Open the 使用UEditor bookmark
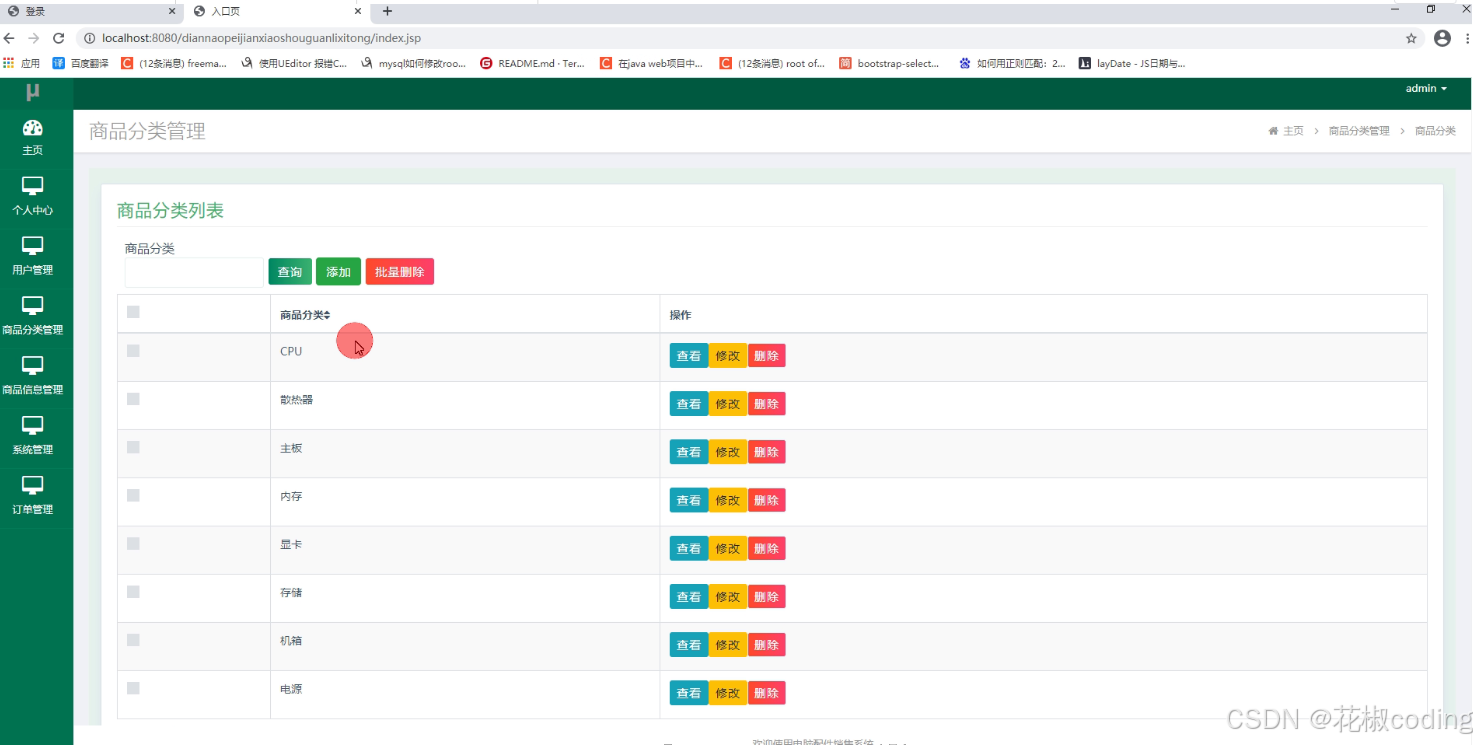The image size is (1477, 745). [x=295, y=63]
